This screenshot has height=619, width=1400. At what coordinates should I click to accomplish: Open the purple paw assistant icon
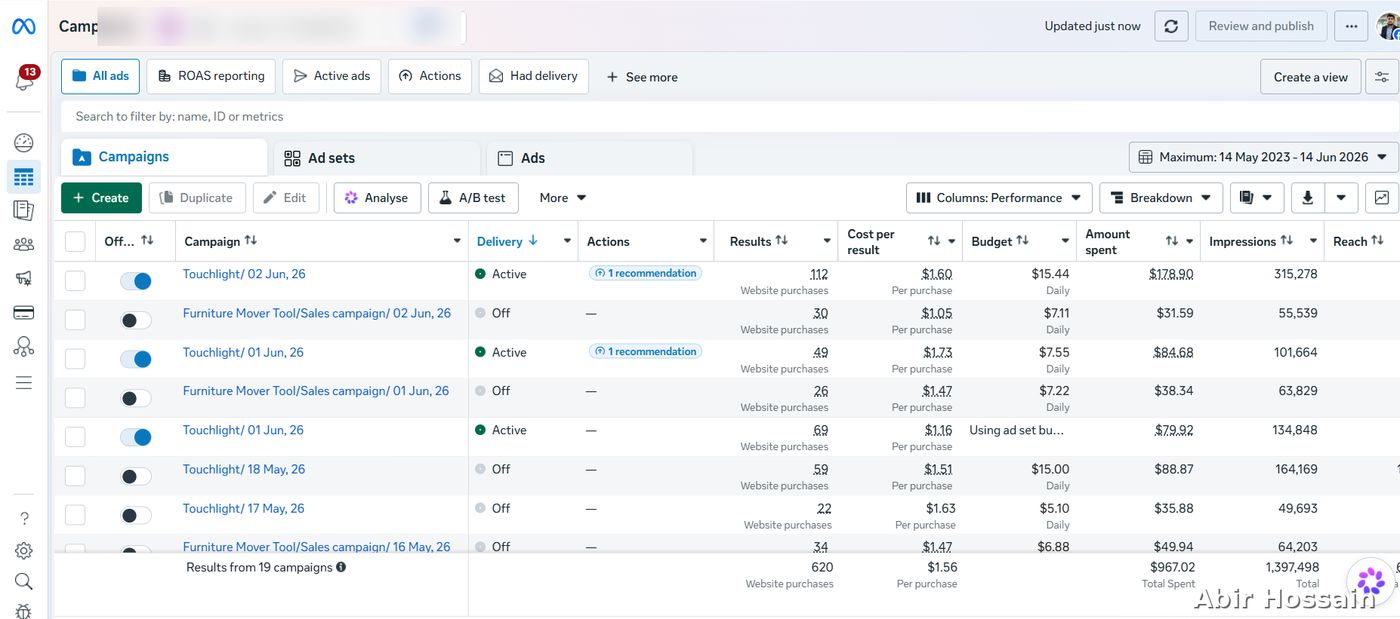(x=1371, y=580)
